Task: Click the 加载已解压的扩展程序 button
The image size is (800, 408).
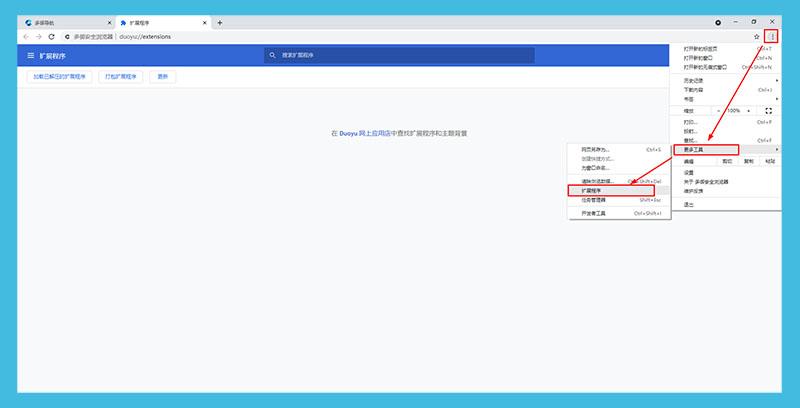Action: 59,77
